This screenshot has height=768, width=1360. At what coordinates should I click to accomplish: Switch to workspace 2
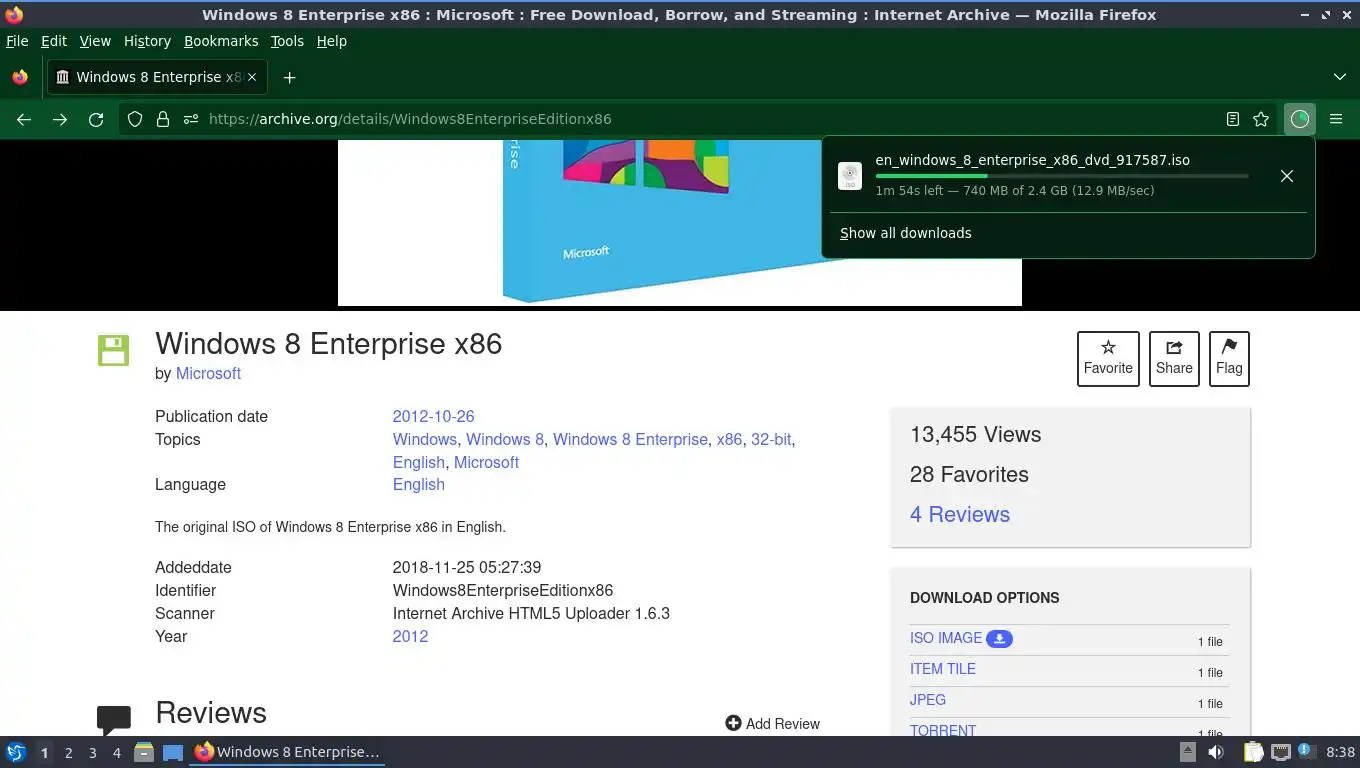(68, 753)
